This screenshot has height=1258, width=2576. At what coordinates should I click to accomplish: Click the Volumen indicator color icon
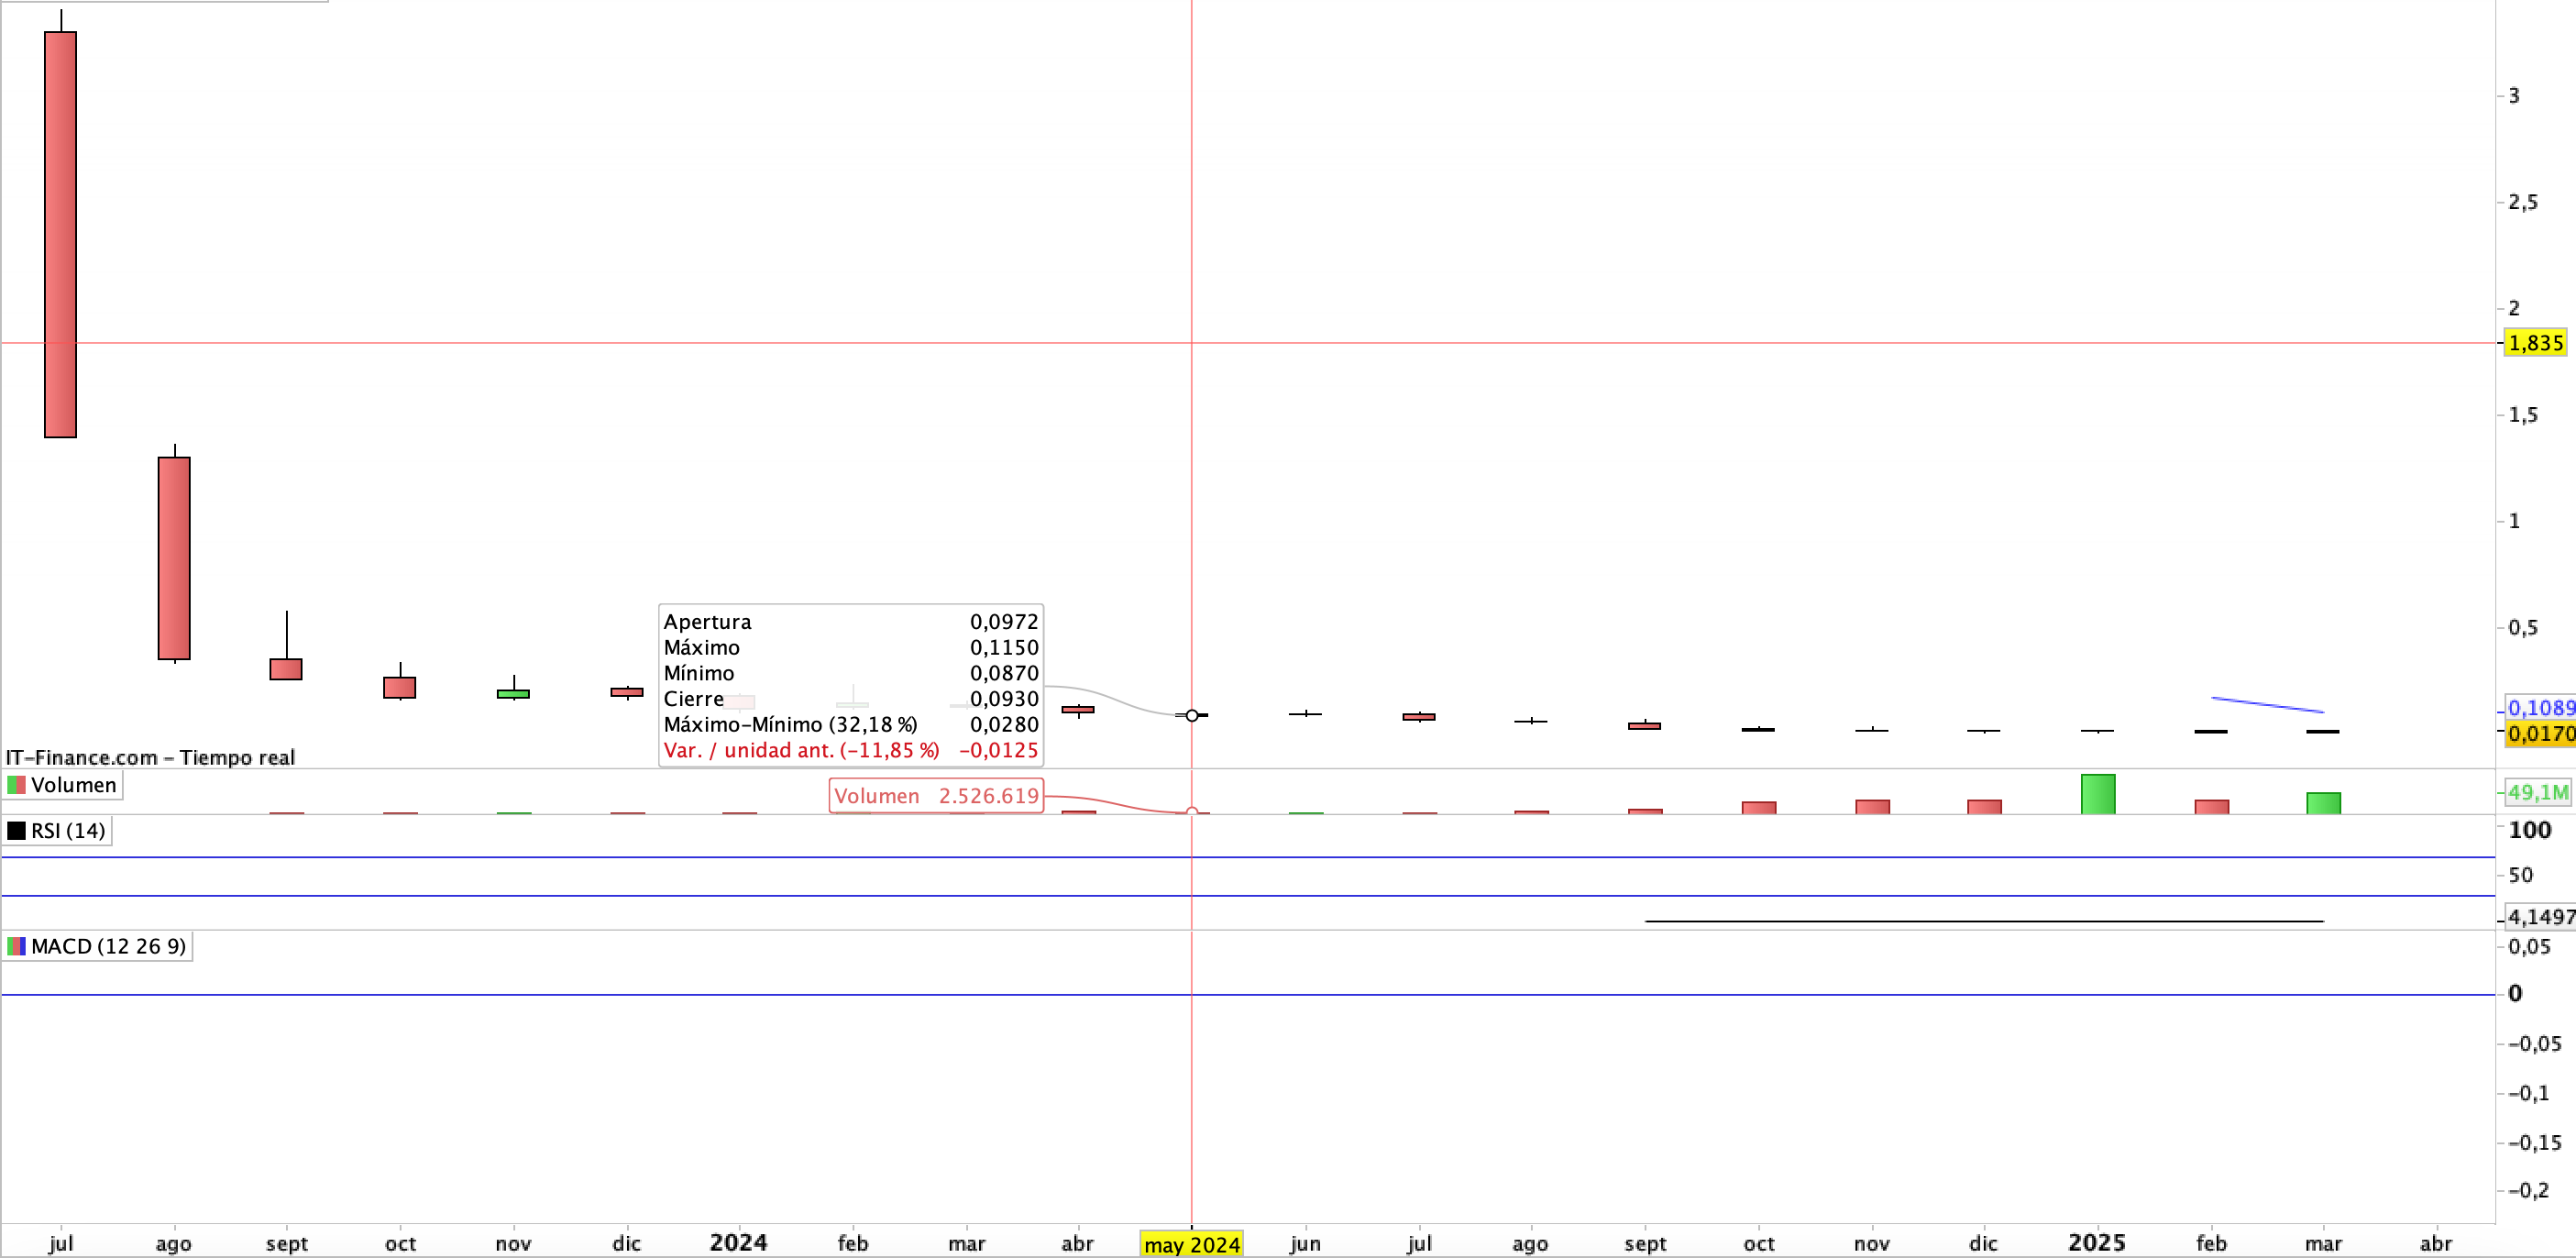click(x=16, y=785)
